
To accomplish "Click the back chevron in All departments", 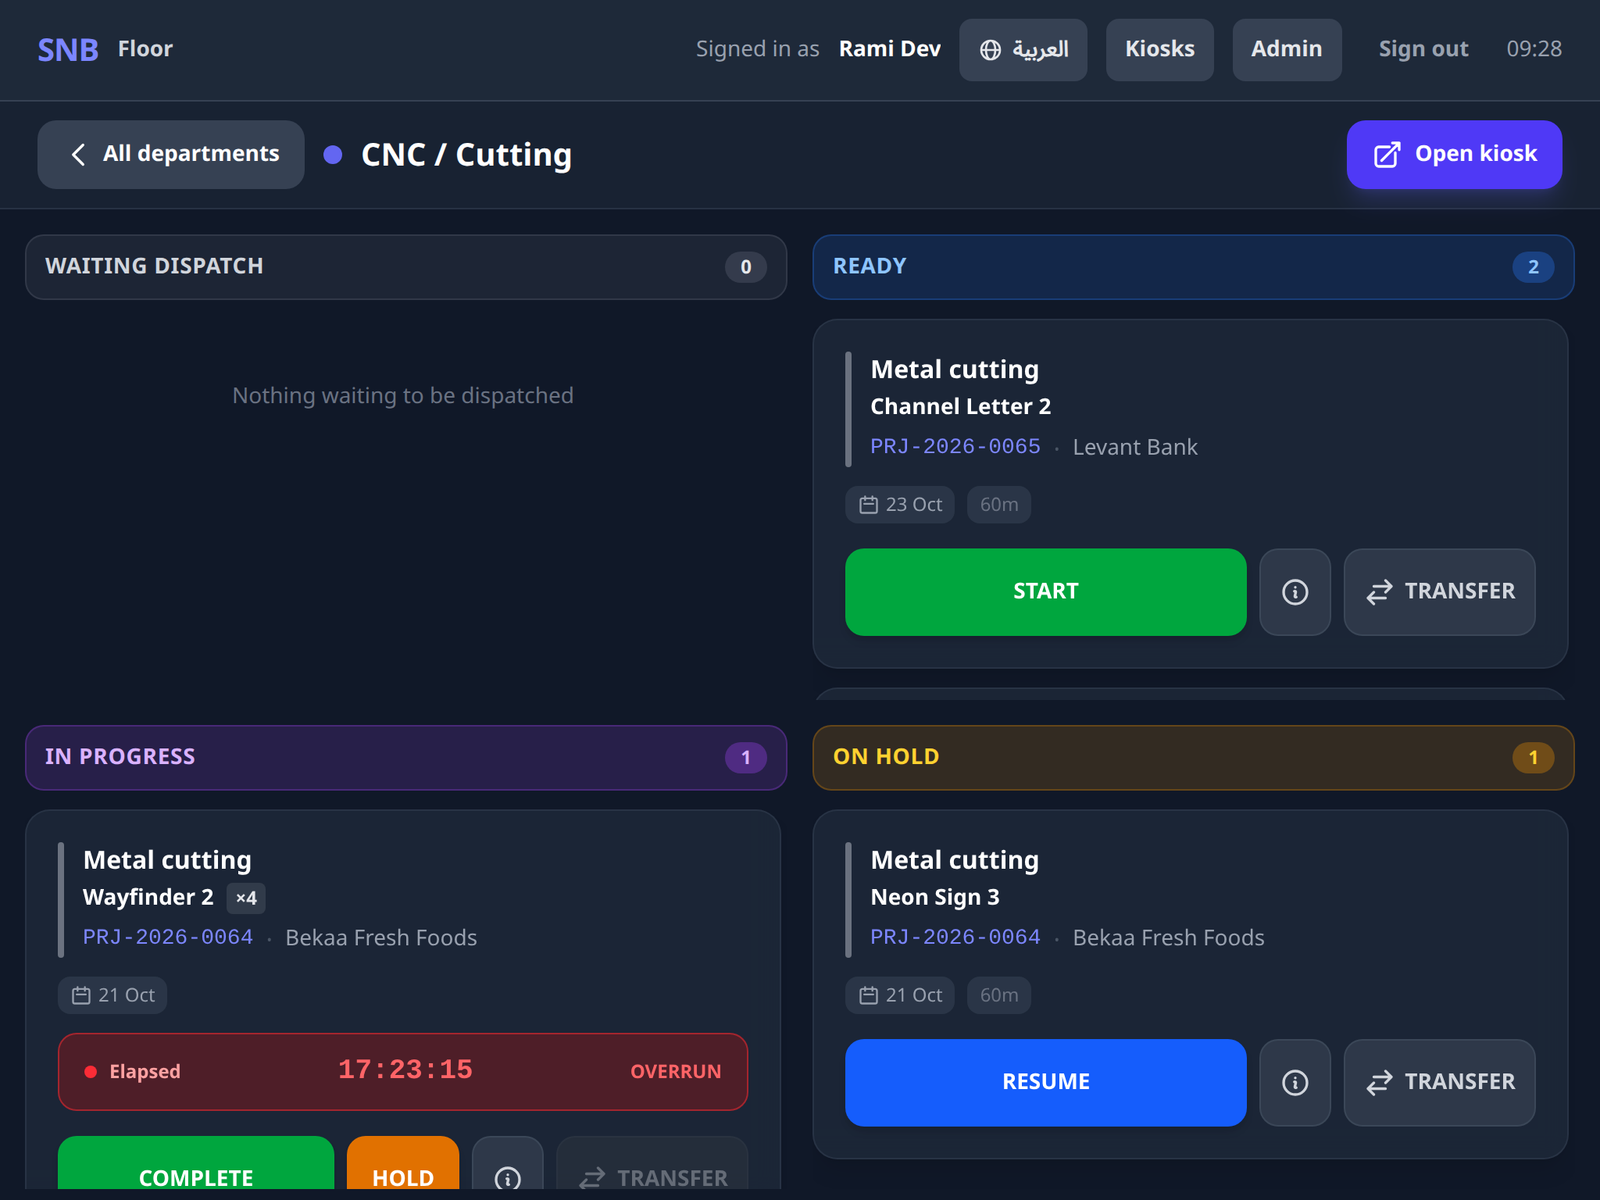I will [x=78, y=154].
